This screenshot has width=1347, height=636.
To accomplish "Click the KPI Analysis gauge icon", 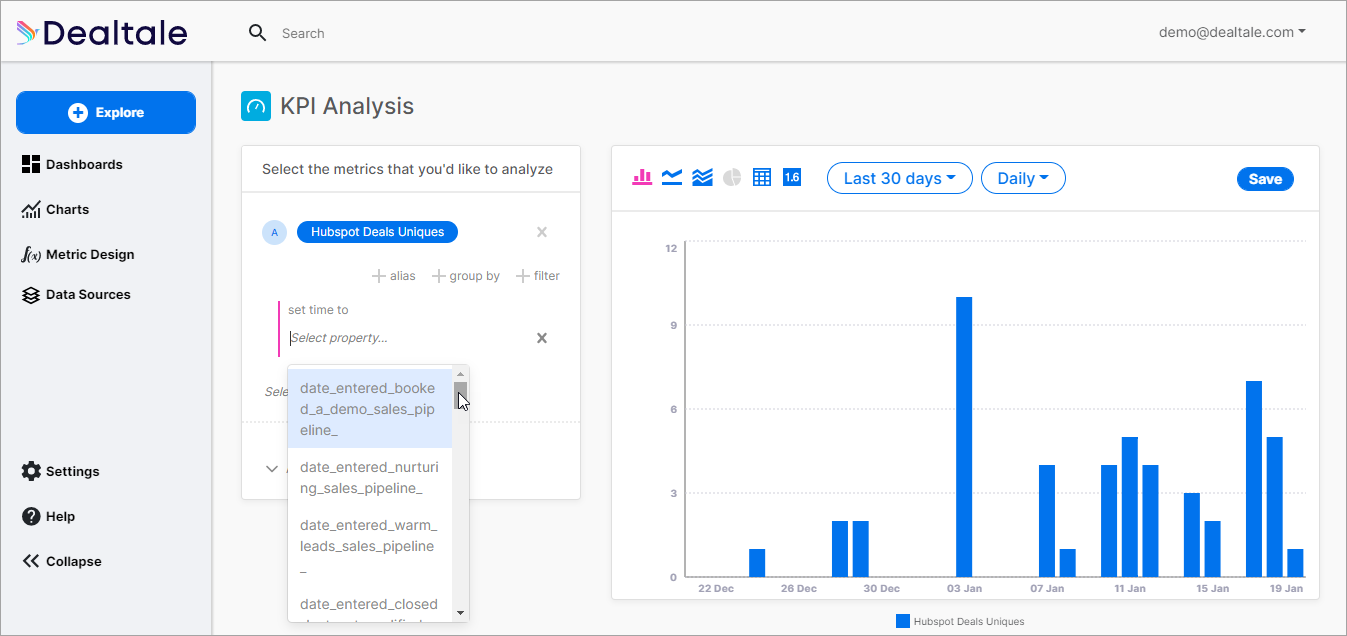I will [x=256, y=106].
